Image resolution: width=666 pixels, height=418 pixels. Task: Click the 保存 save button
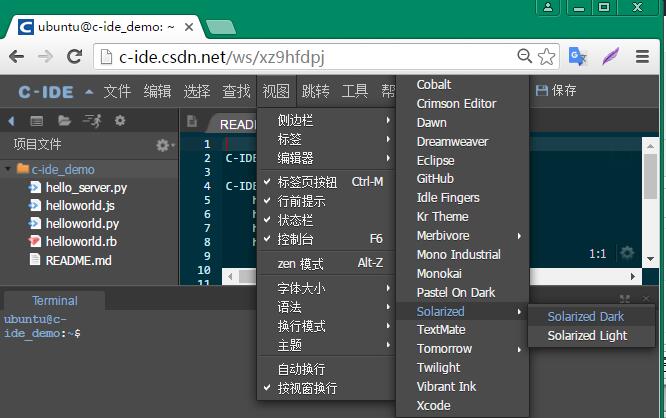coord(556,90)
